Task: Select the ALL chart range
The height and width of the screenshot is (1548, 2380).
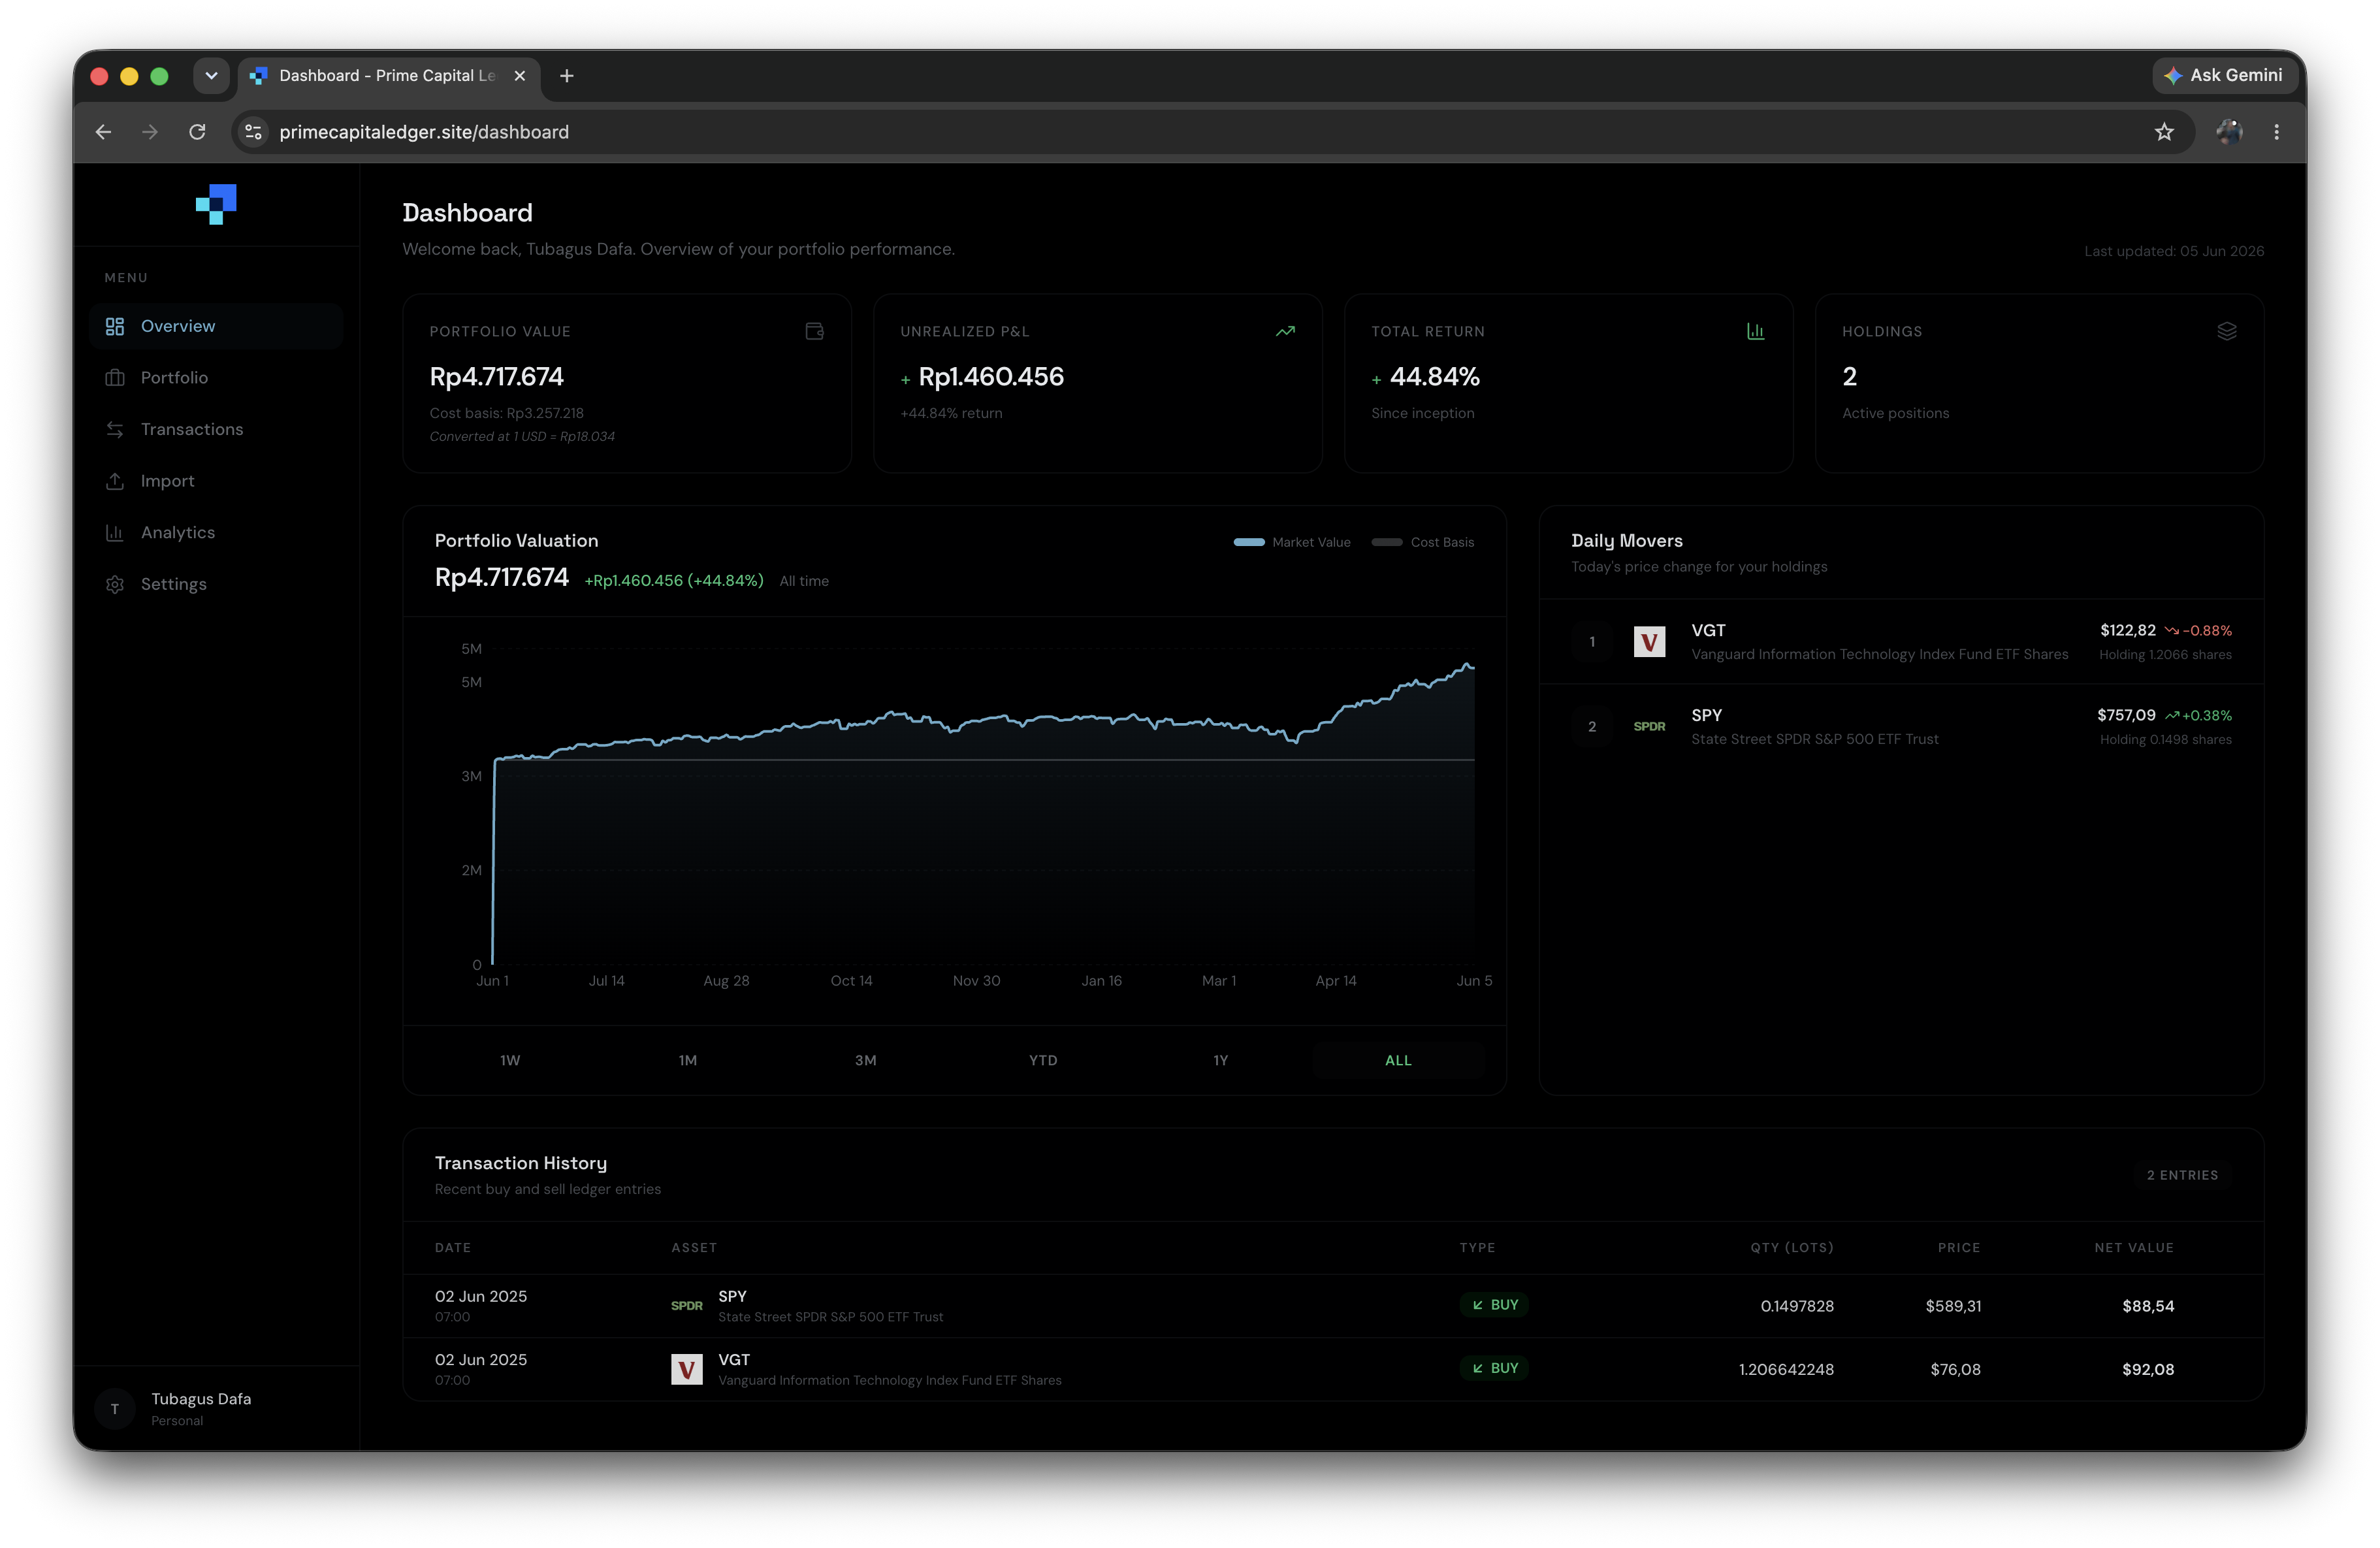Action: tap(1399, 1060)
